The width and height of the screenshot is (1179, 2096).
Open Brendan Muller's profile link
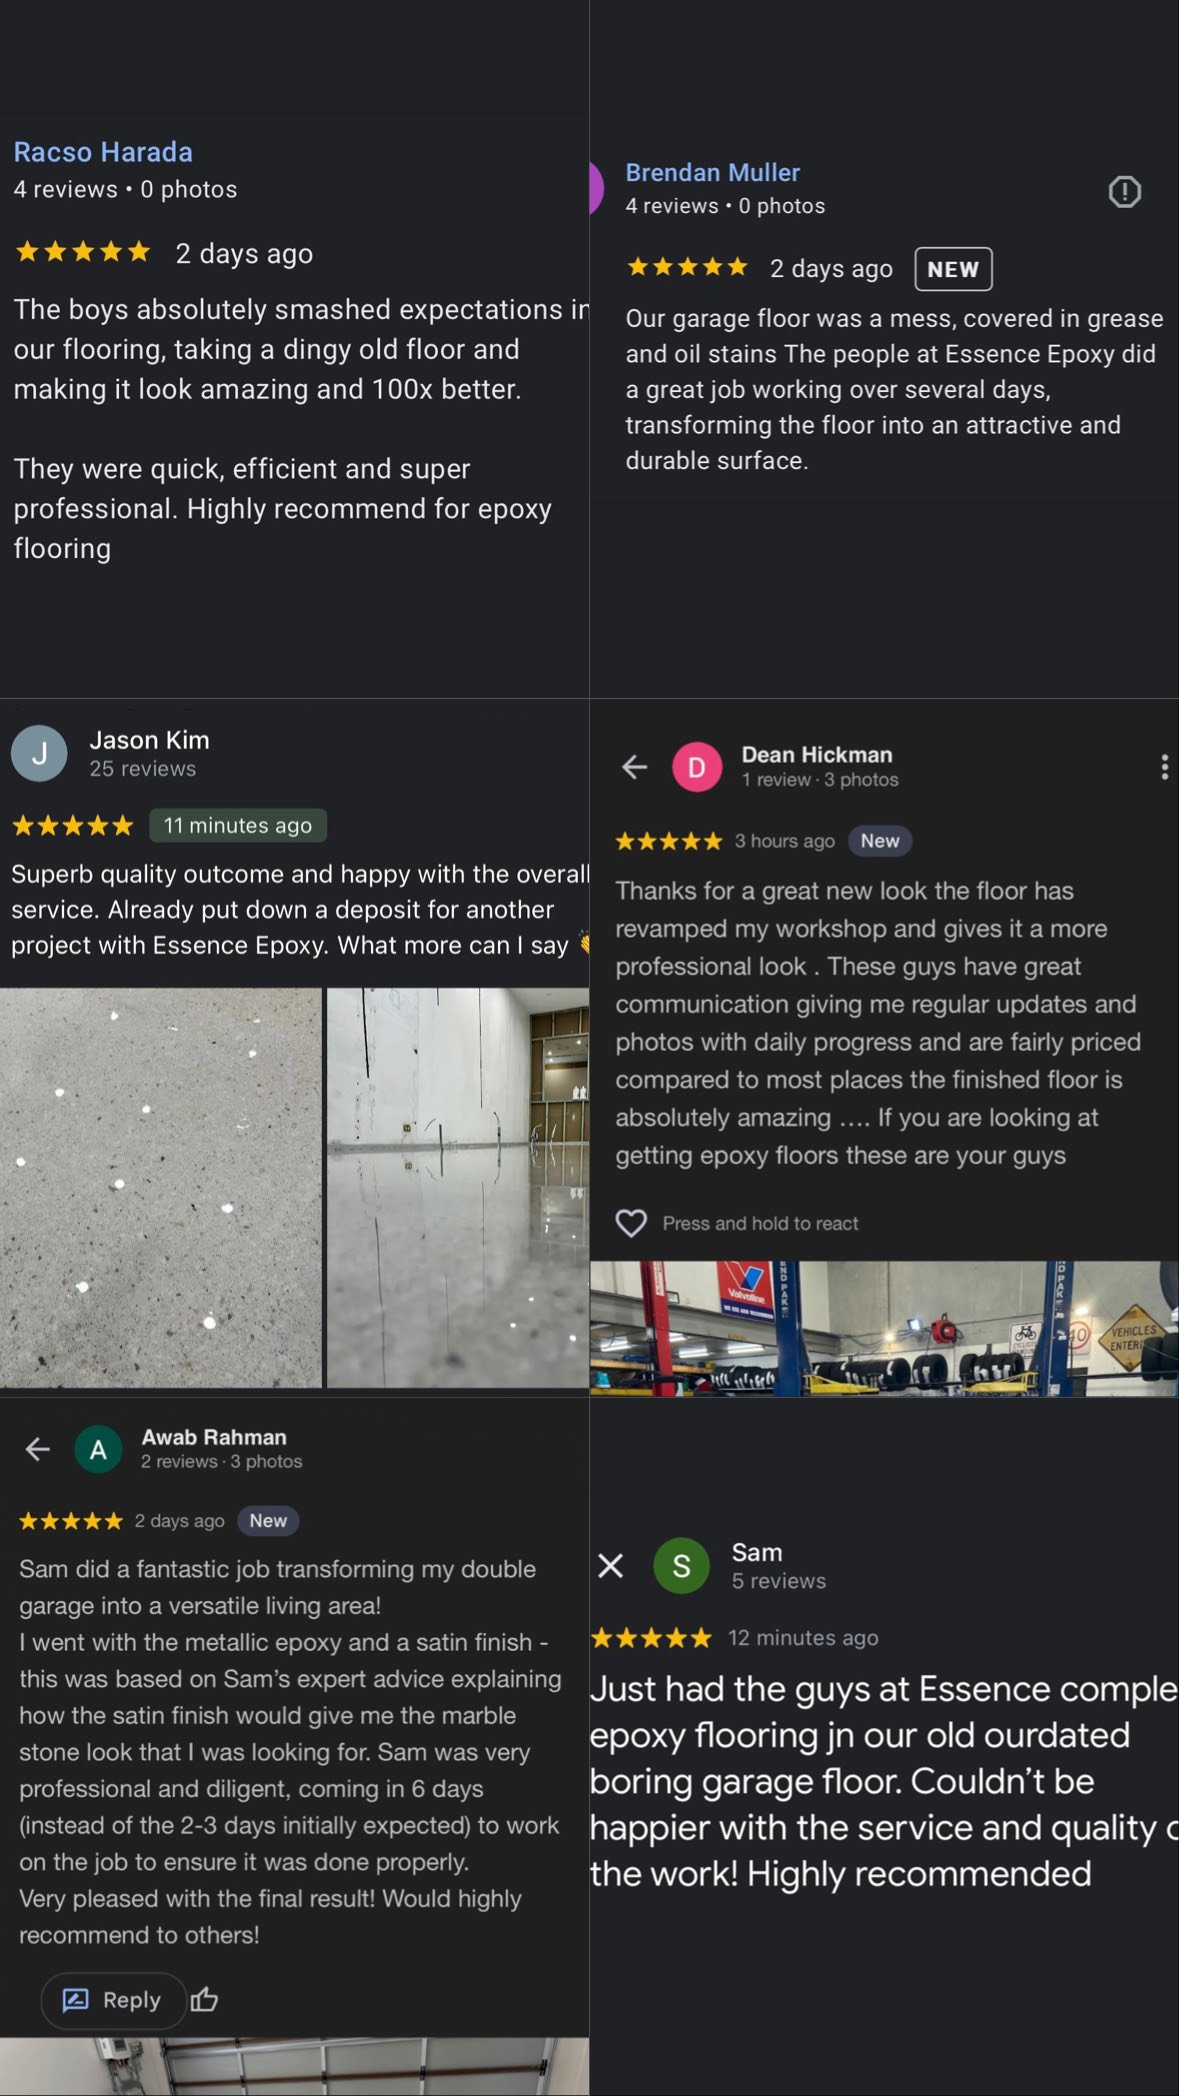coord(712,172)
